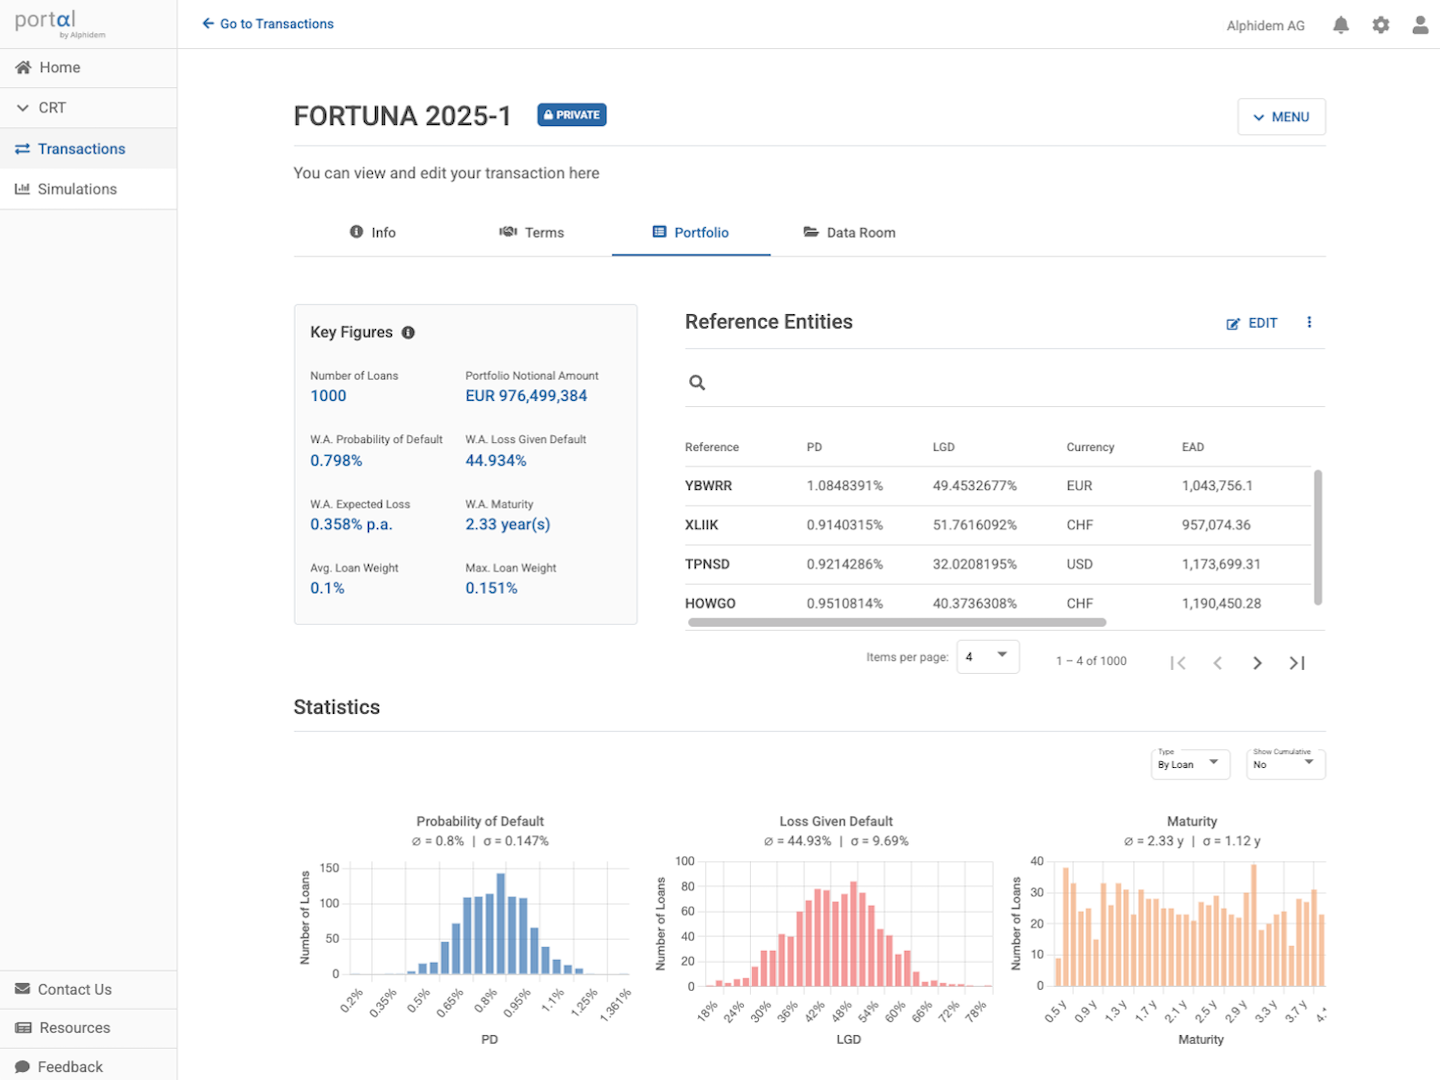
Task: Open the Show Cumulative dropdown
Action: [1285, 765]
